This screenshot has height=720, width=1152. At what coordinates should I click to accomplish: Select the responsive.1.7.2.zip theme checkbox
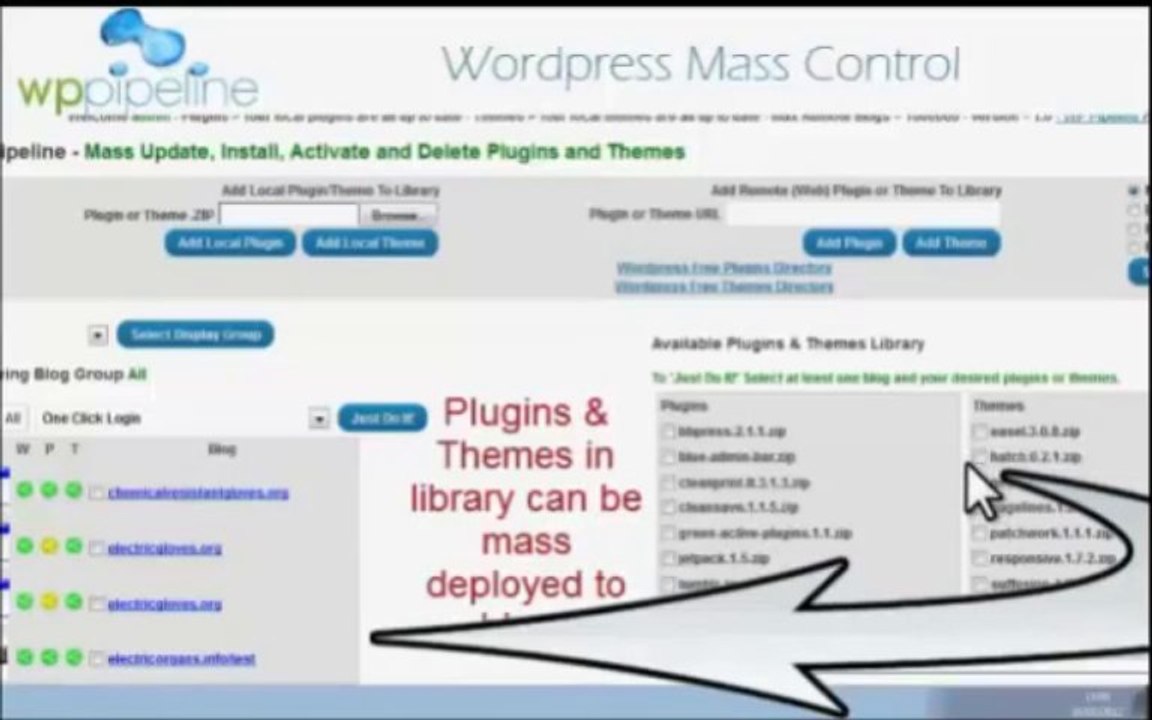tap(979, 558)
